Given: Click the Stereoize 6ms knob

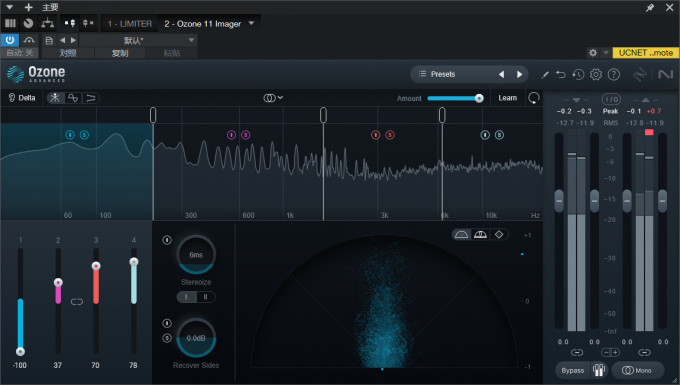Looking at the screenshot, I should [196, 255].
